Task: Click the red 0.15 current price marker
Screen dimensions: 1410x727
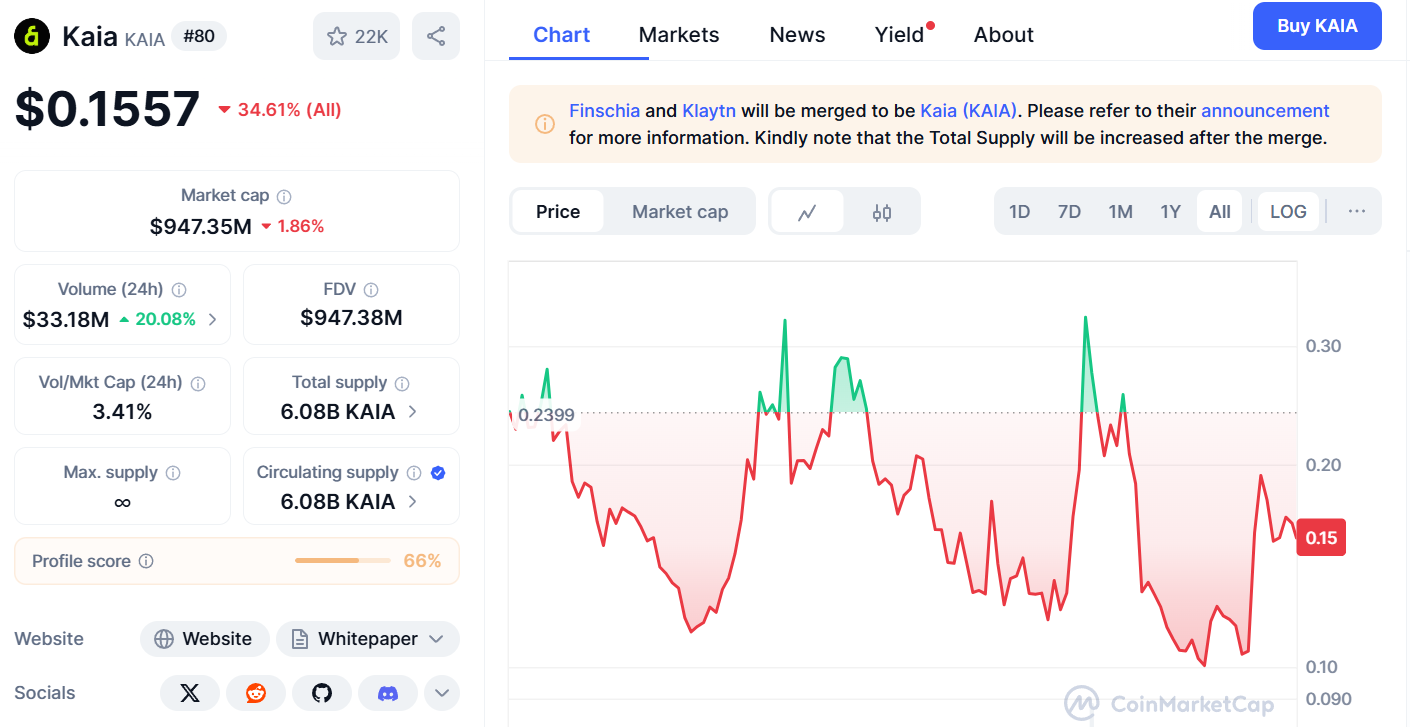Action: [1321, 538]
